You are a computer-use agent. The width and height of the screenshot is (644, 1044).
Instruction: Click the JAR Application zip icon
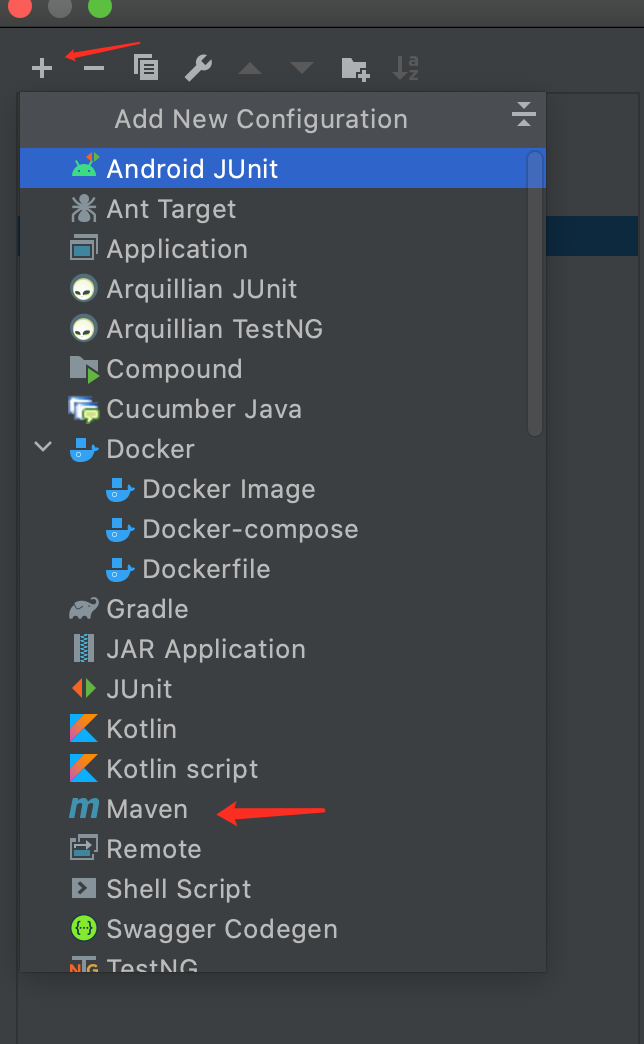(x=84, y=649)
